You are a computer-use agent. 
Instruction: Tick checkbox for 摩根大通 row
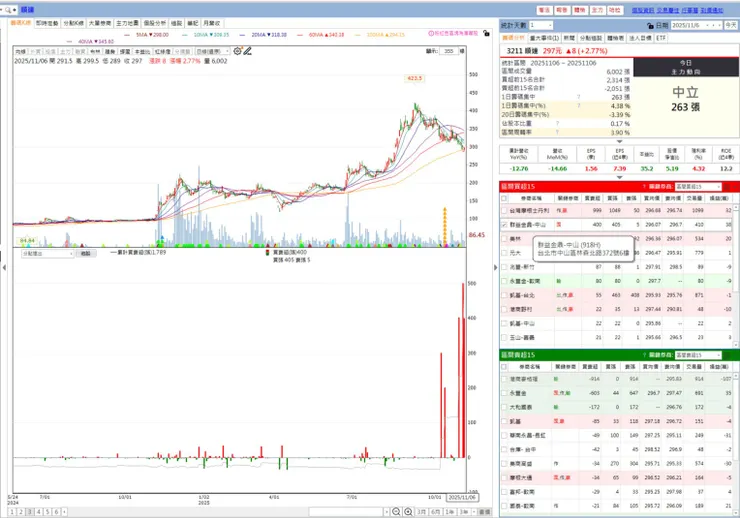click(504, 478)
